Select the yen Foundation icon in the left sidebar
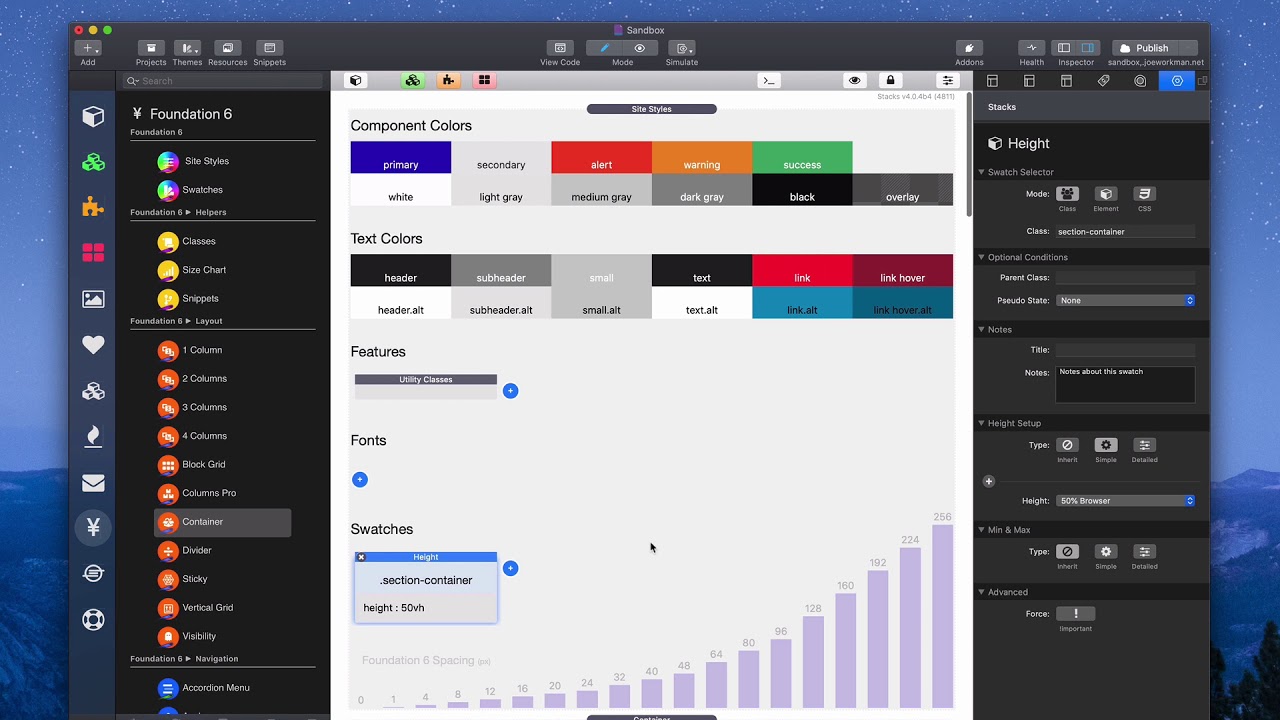 pos(93,527)
